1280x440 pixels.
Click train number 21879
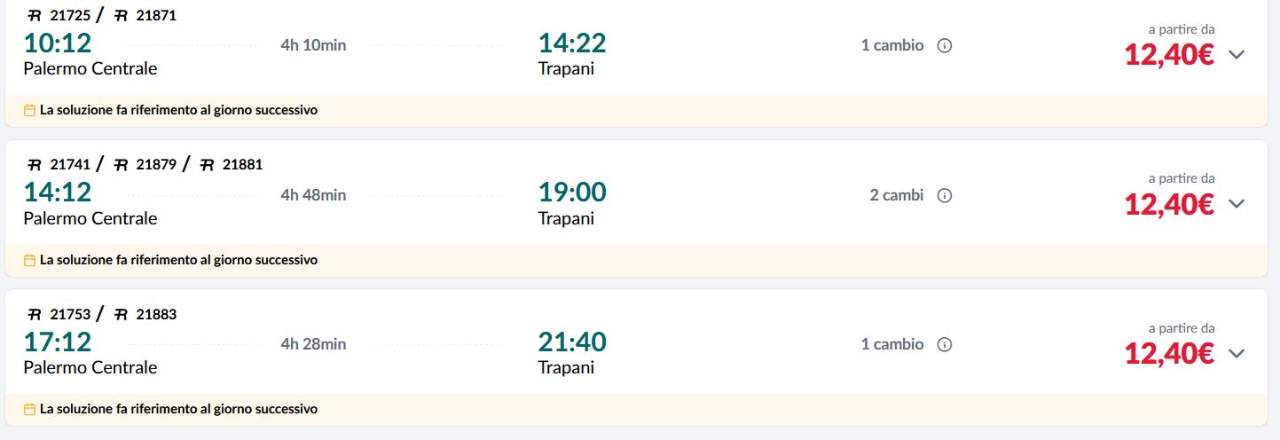[156, 165]
